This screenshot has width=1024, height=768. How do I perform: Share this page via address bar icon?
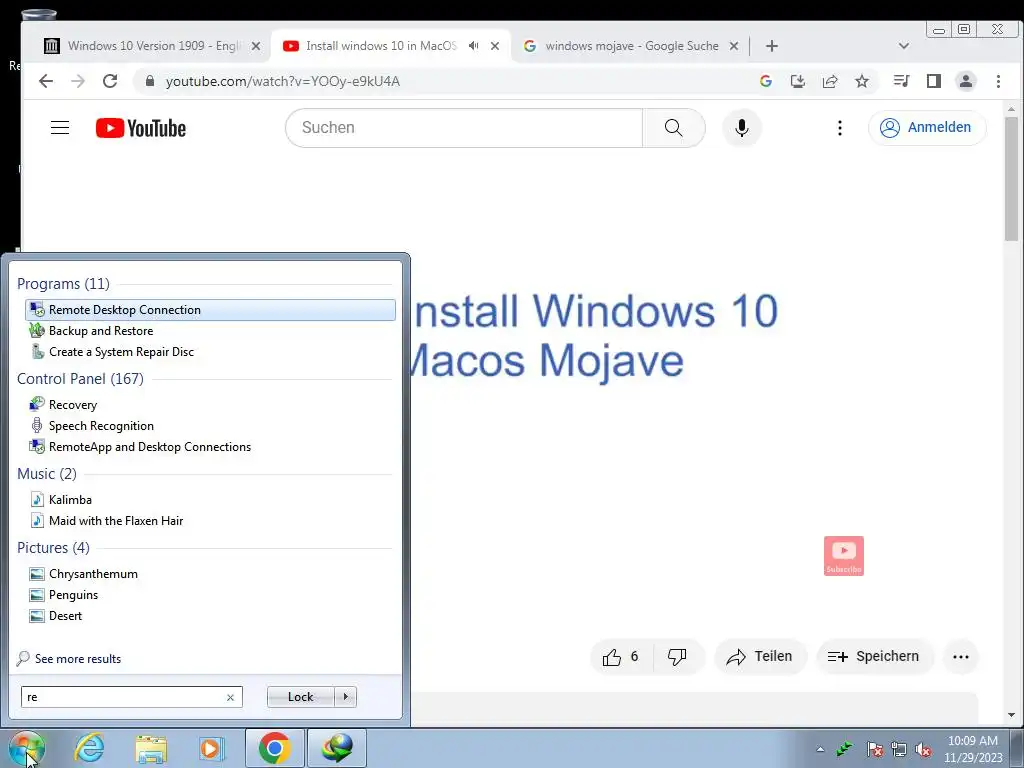pos(830,81)
